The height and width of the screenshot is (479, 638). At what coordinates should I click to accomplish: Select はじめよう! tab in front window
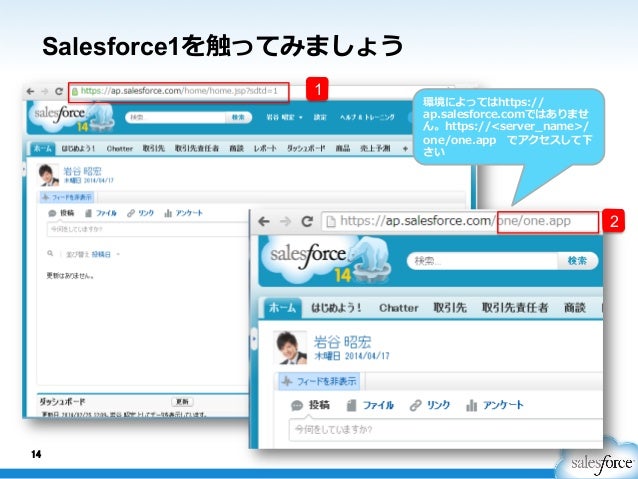click(336, 308)
